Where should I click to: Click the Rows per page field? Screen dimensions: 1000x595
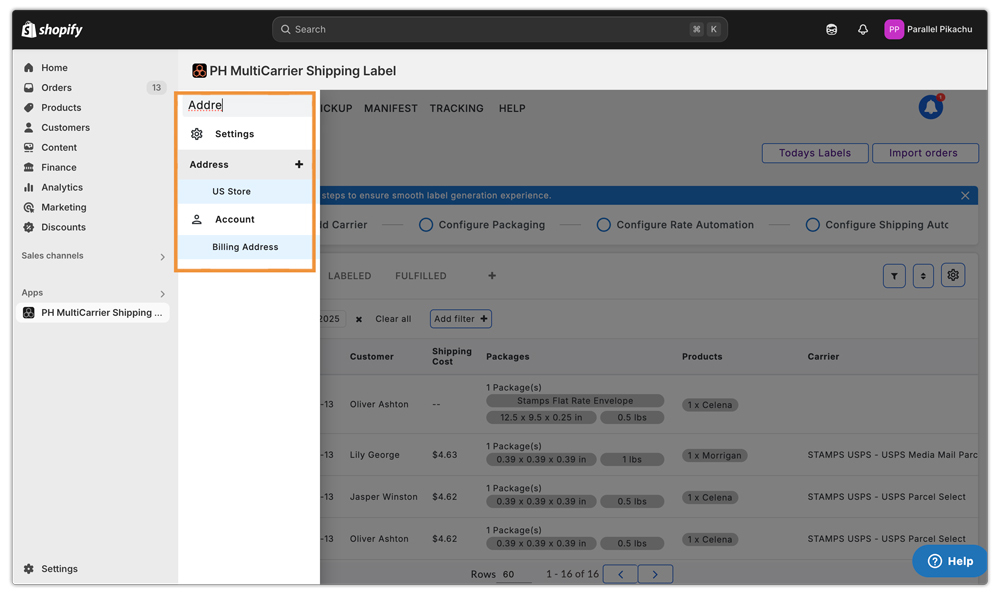pyautogui.click(x=516, y=575)
